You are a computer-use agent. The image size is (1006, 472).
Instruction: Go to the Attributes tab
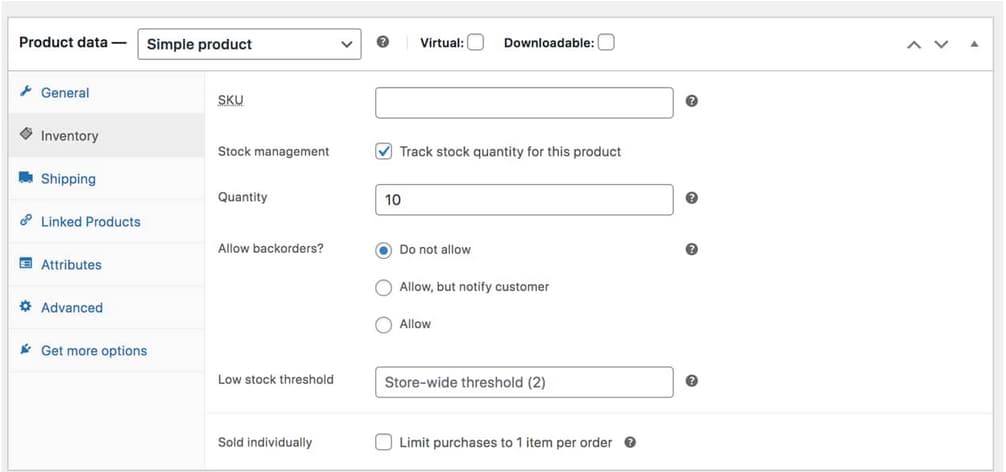107,264
